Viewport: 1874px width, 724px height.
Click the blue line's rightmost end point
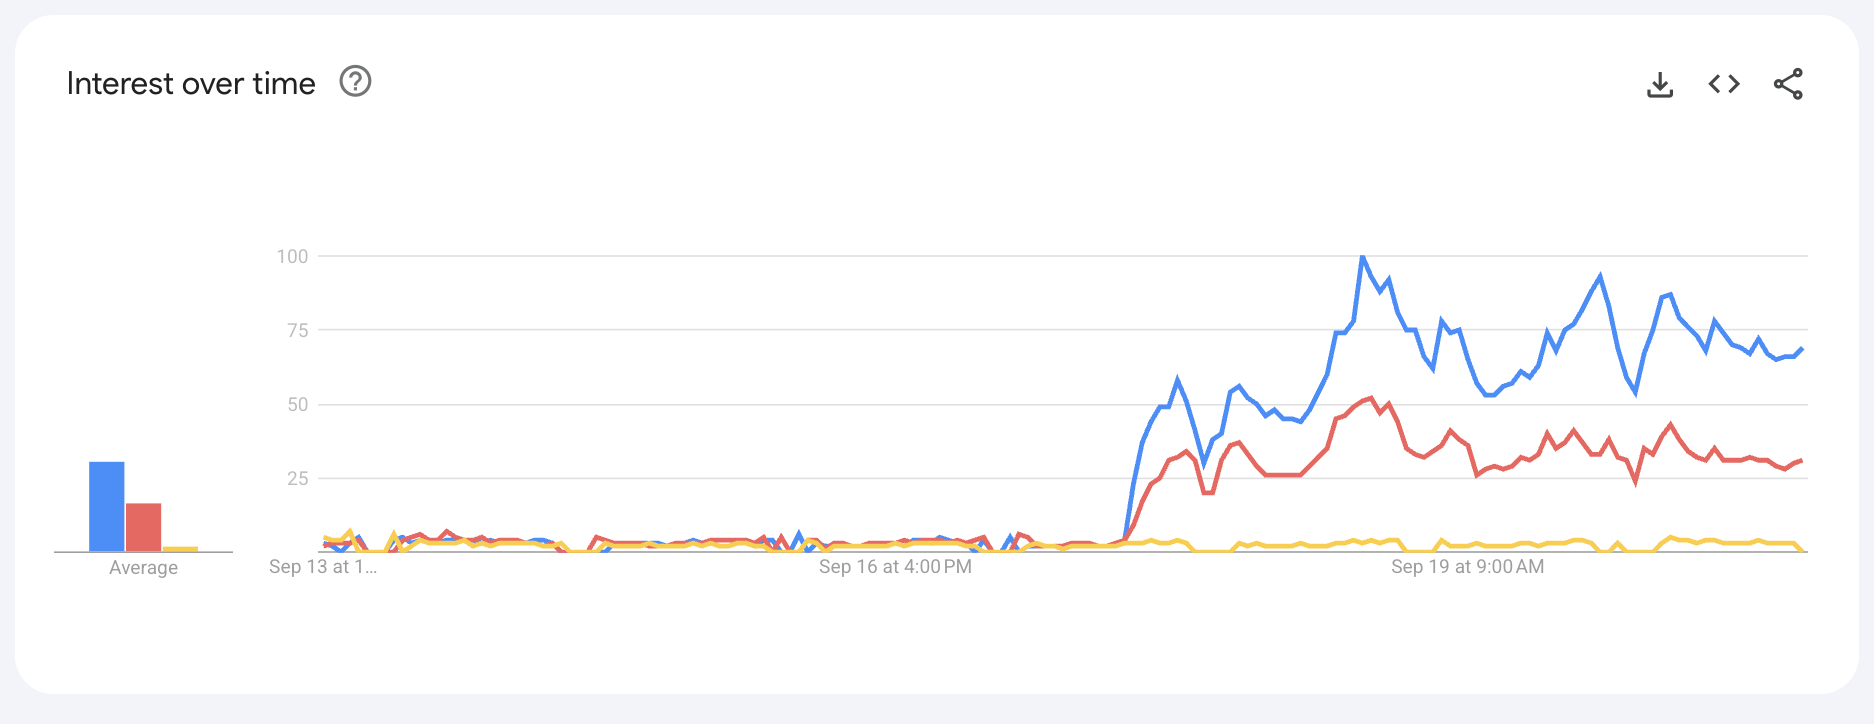(x=1802, y=349)
